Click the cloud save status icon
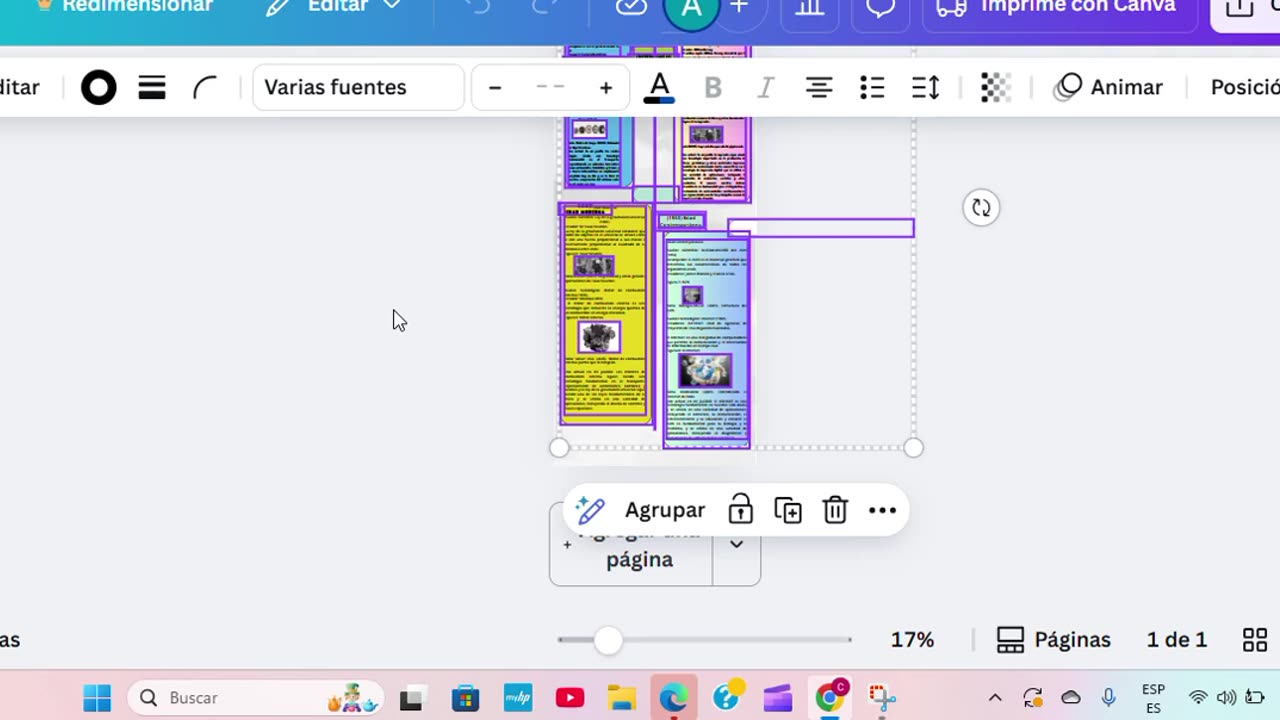1280x720 pixels. click(x=631, y=6)
